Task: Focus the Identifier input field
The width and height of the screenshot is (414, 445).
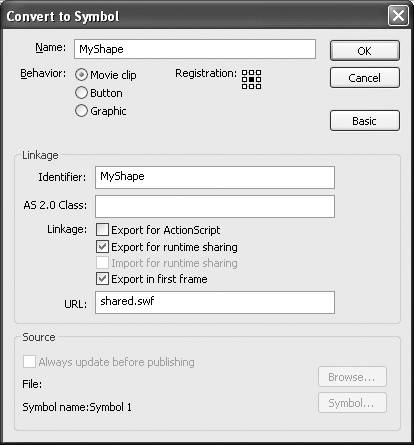Action: click(215, 177)
